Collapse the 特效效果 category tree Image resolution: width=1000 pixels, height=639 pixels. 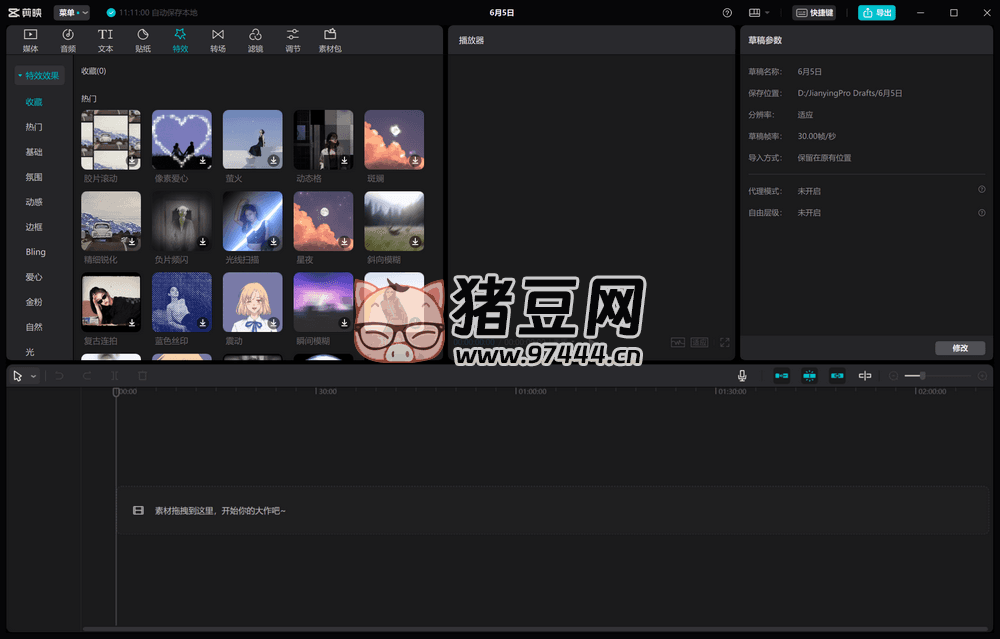[20, 75]
